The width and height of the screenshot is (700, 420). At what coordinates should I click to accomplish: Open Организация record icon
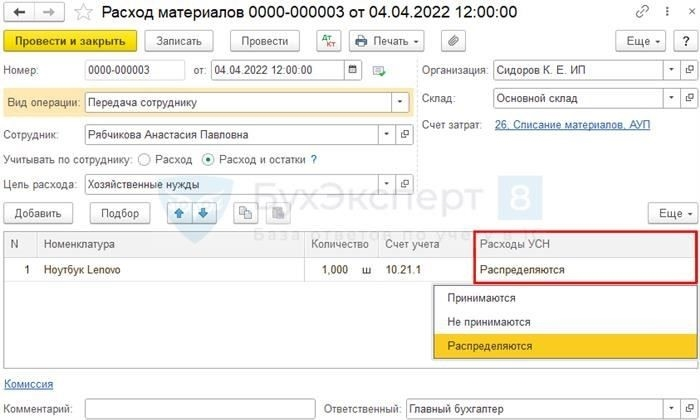coord(690,70)
